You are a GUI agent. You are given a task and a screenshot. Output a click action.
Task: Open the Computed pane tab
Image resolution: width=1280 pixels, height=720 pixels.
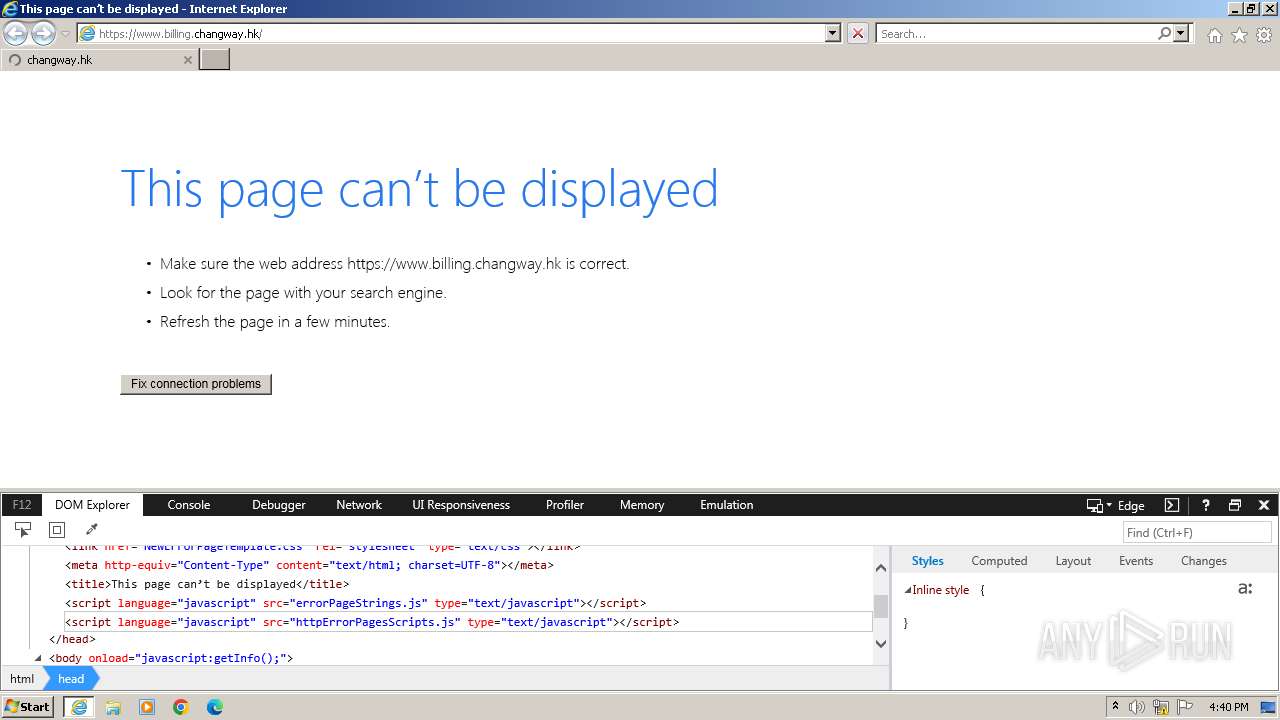(x=999, y=561)
